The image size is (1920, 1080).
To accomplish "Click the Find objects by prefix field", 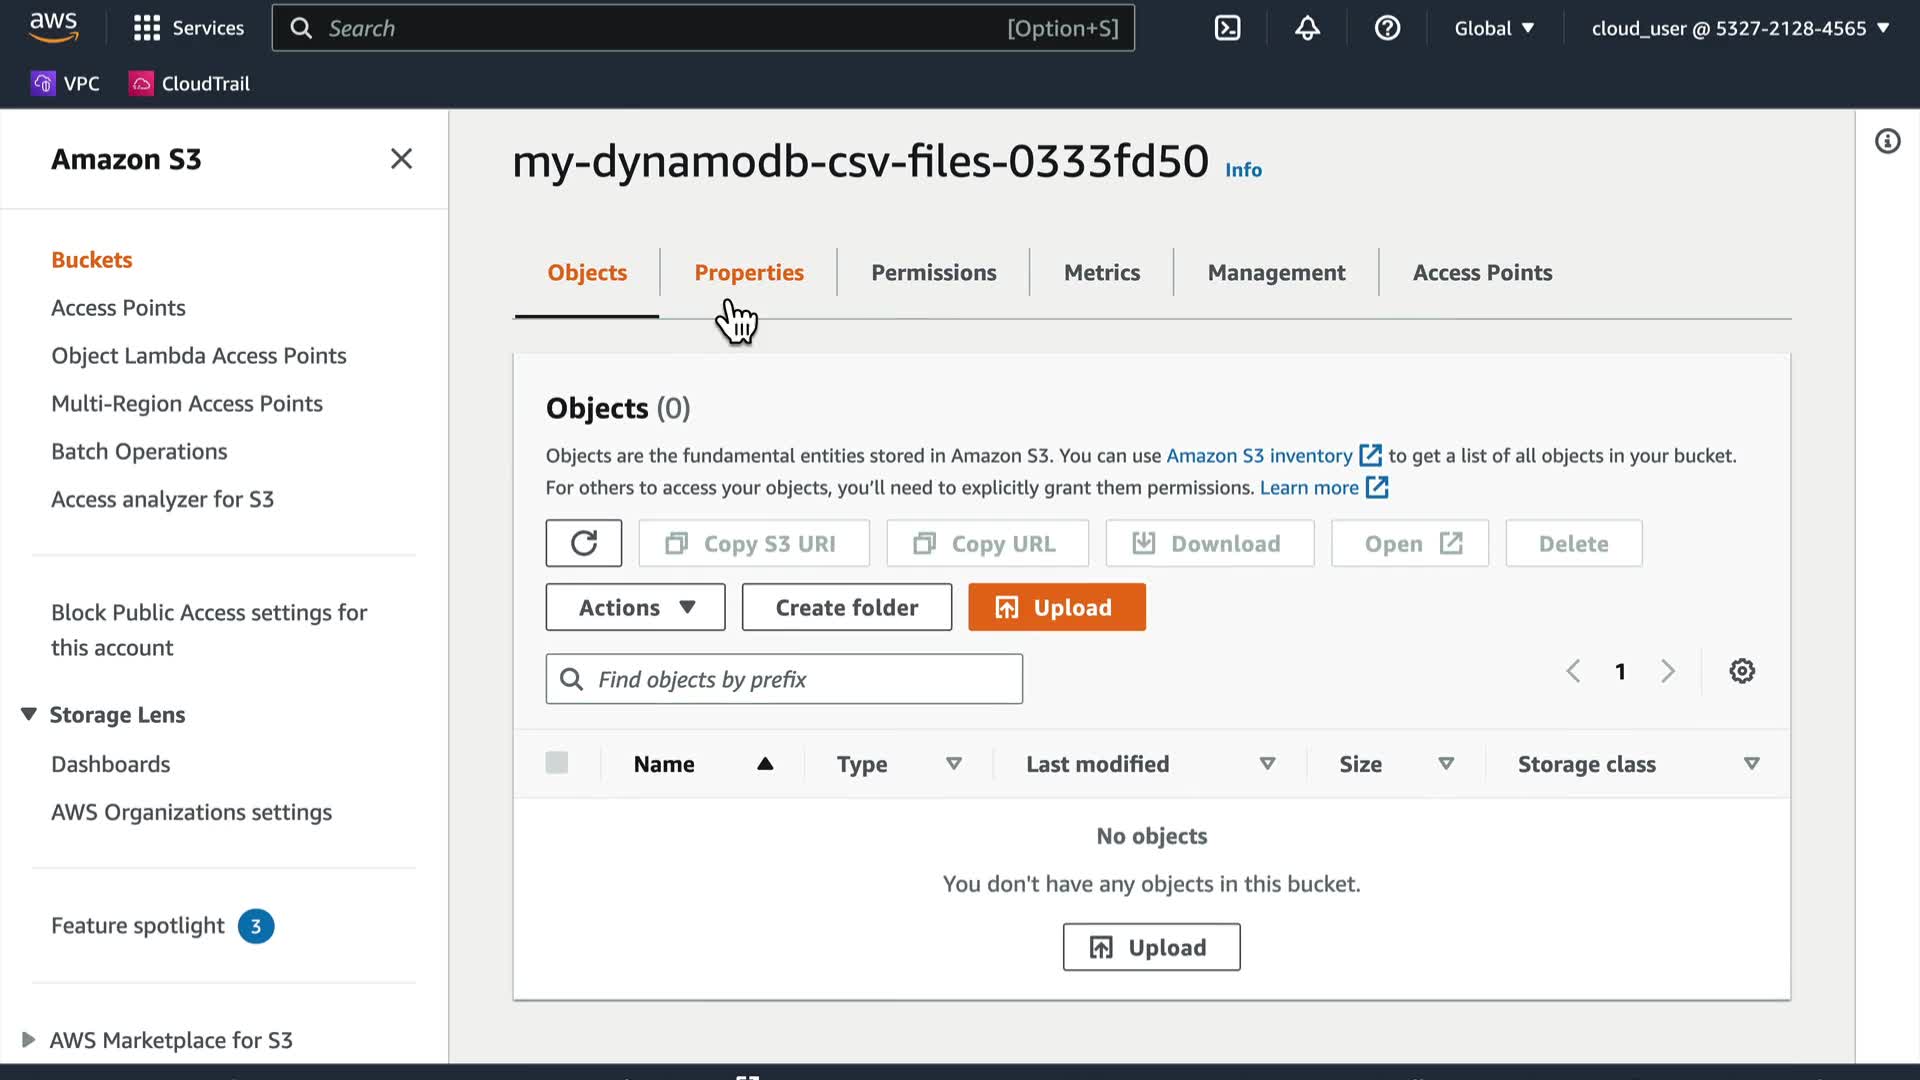I will 784,679.
